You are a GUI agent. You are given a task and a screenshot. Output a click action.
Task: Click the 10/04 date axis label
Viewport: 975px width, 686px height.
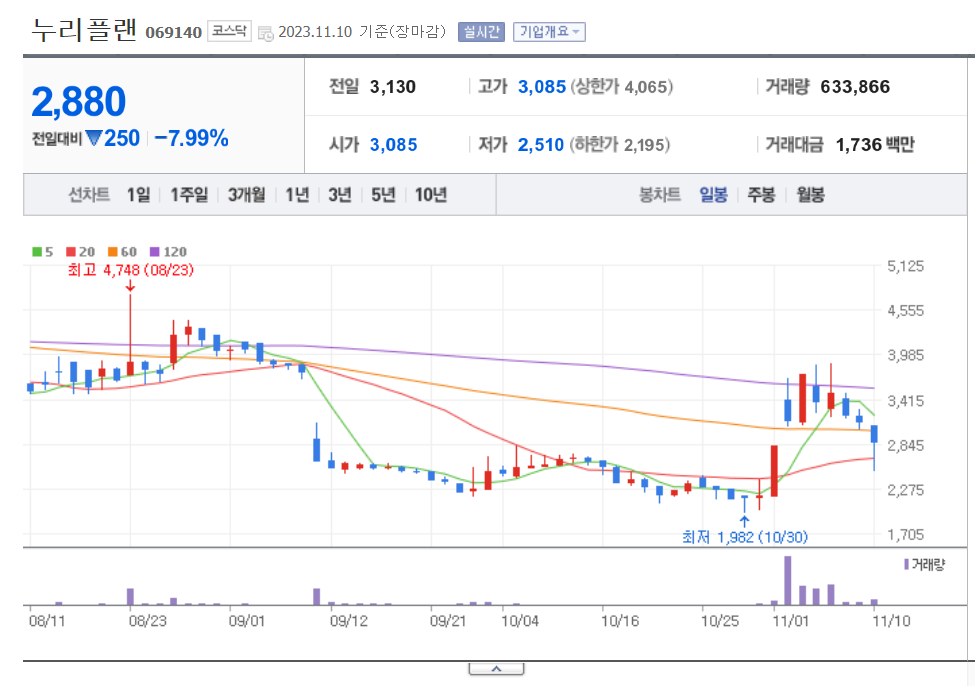[520, 621]
